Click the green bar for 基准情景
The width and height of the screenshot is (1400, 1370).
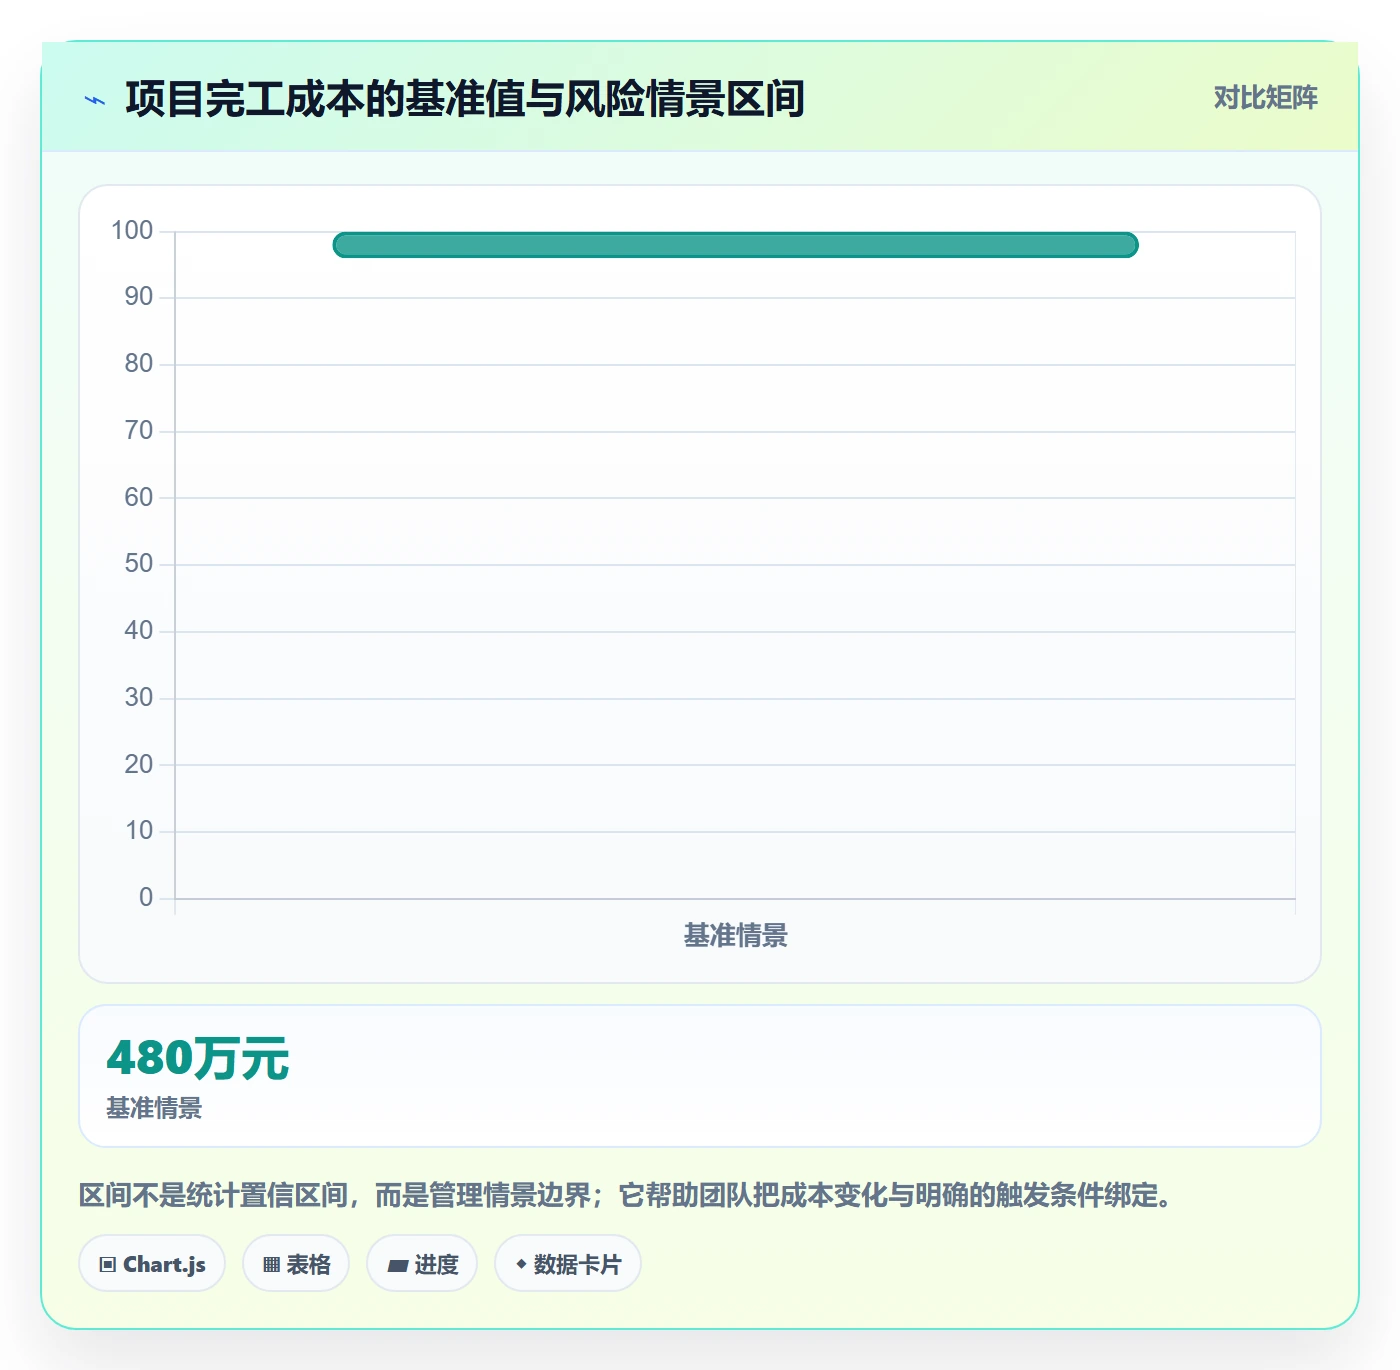click(735, 245)
